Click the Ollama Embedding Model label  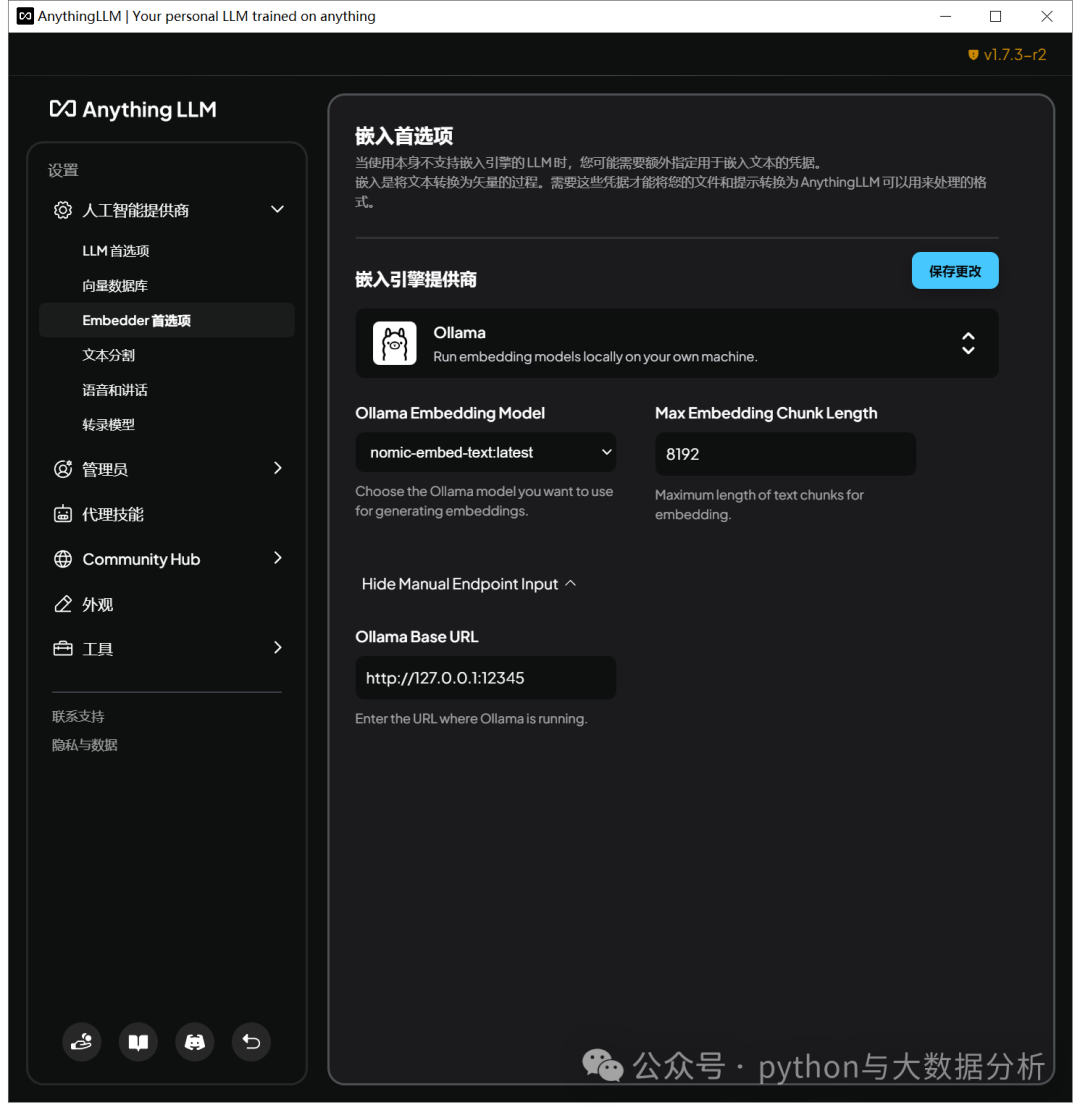(x=450, y=413)
